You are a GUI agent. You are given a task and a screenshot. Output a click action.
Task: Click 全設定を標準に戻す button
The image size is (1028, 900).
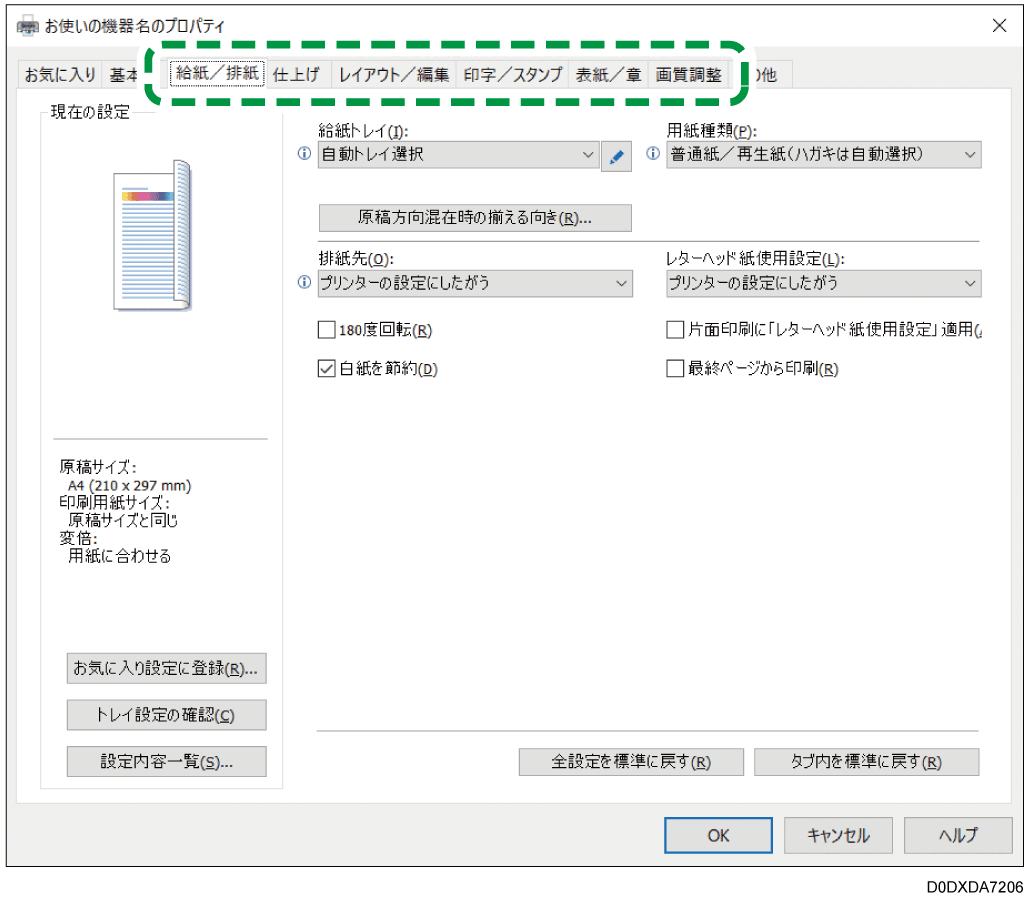630,761
